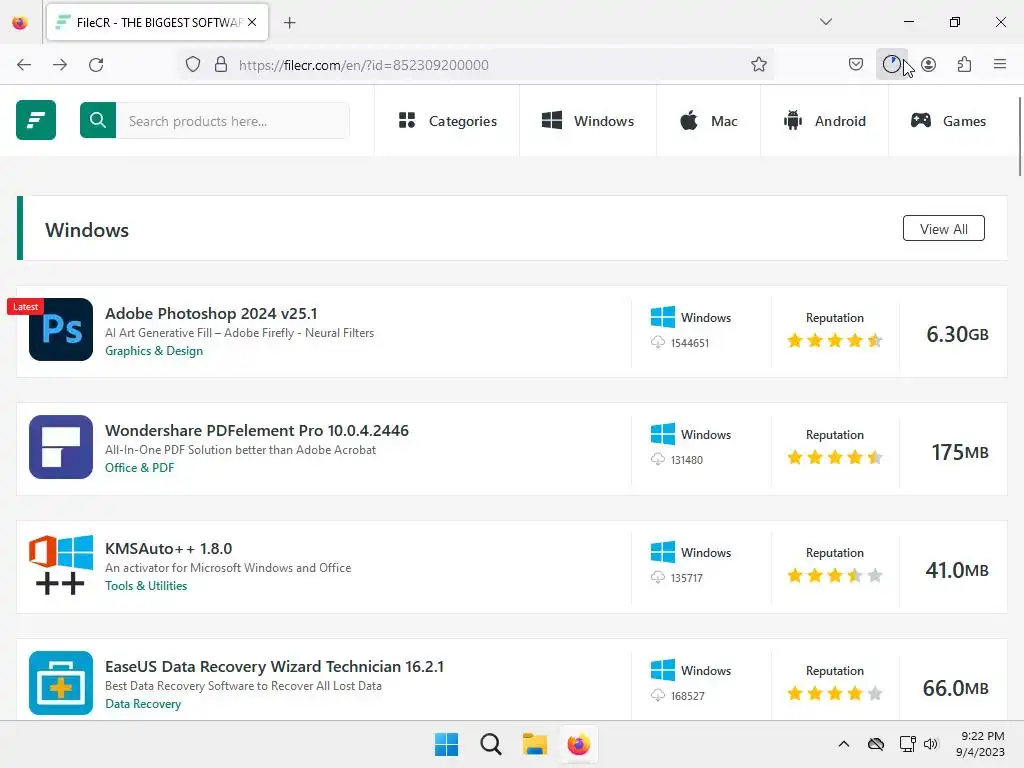Click KMSAuto++ reputation star rating
The width and height of the screenshot is (1024, 768).
point(835,575)
